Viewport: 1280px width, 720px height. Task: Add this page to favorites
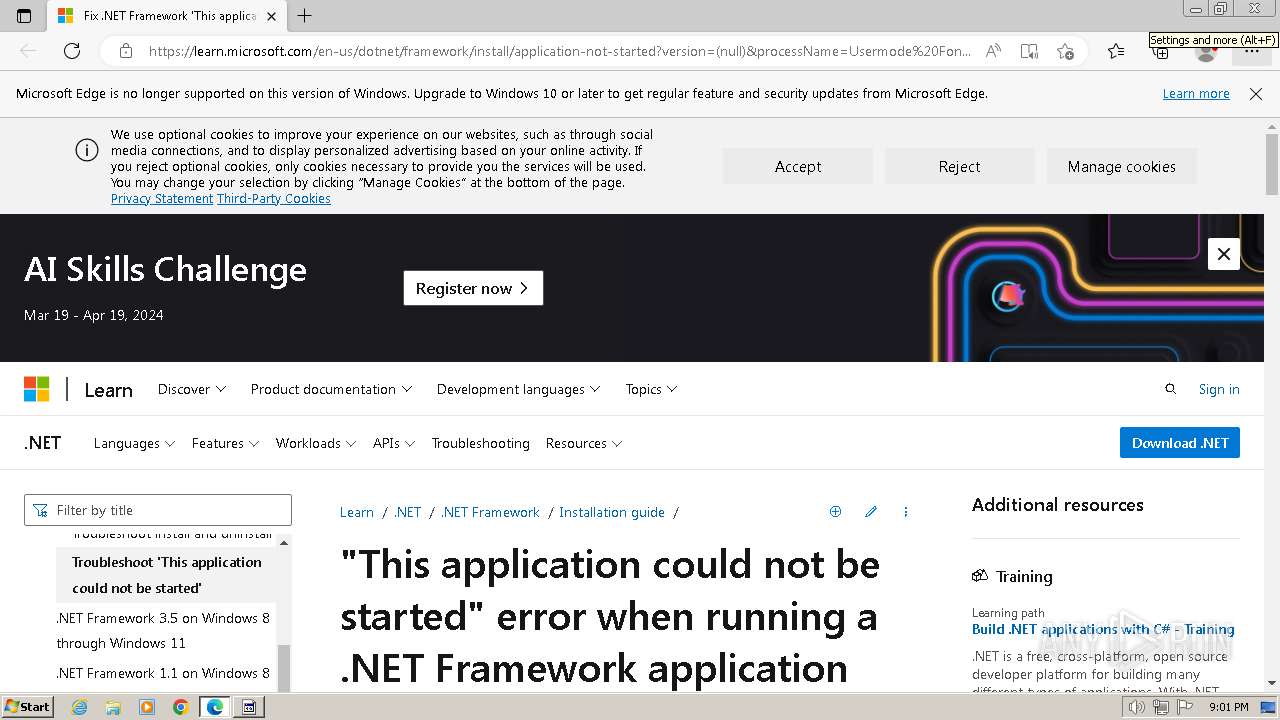1065,51
